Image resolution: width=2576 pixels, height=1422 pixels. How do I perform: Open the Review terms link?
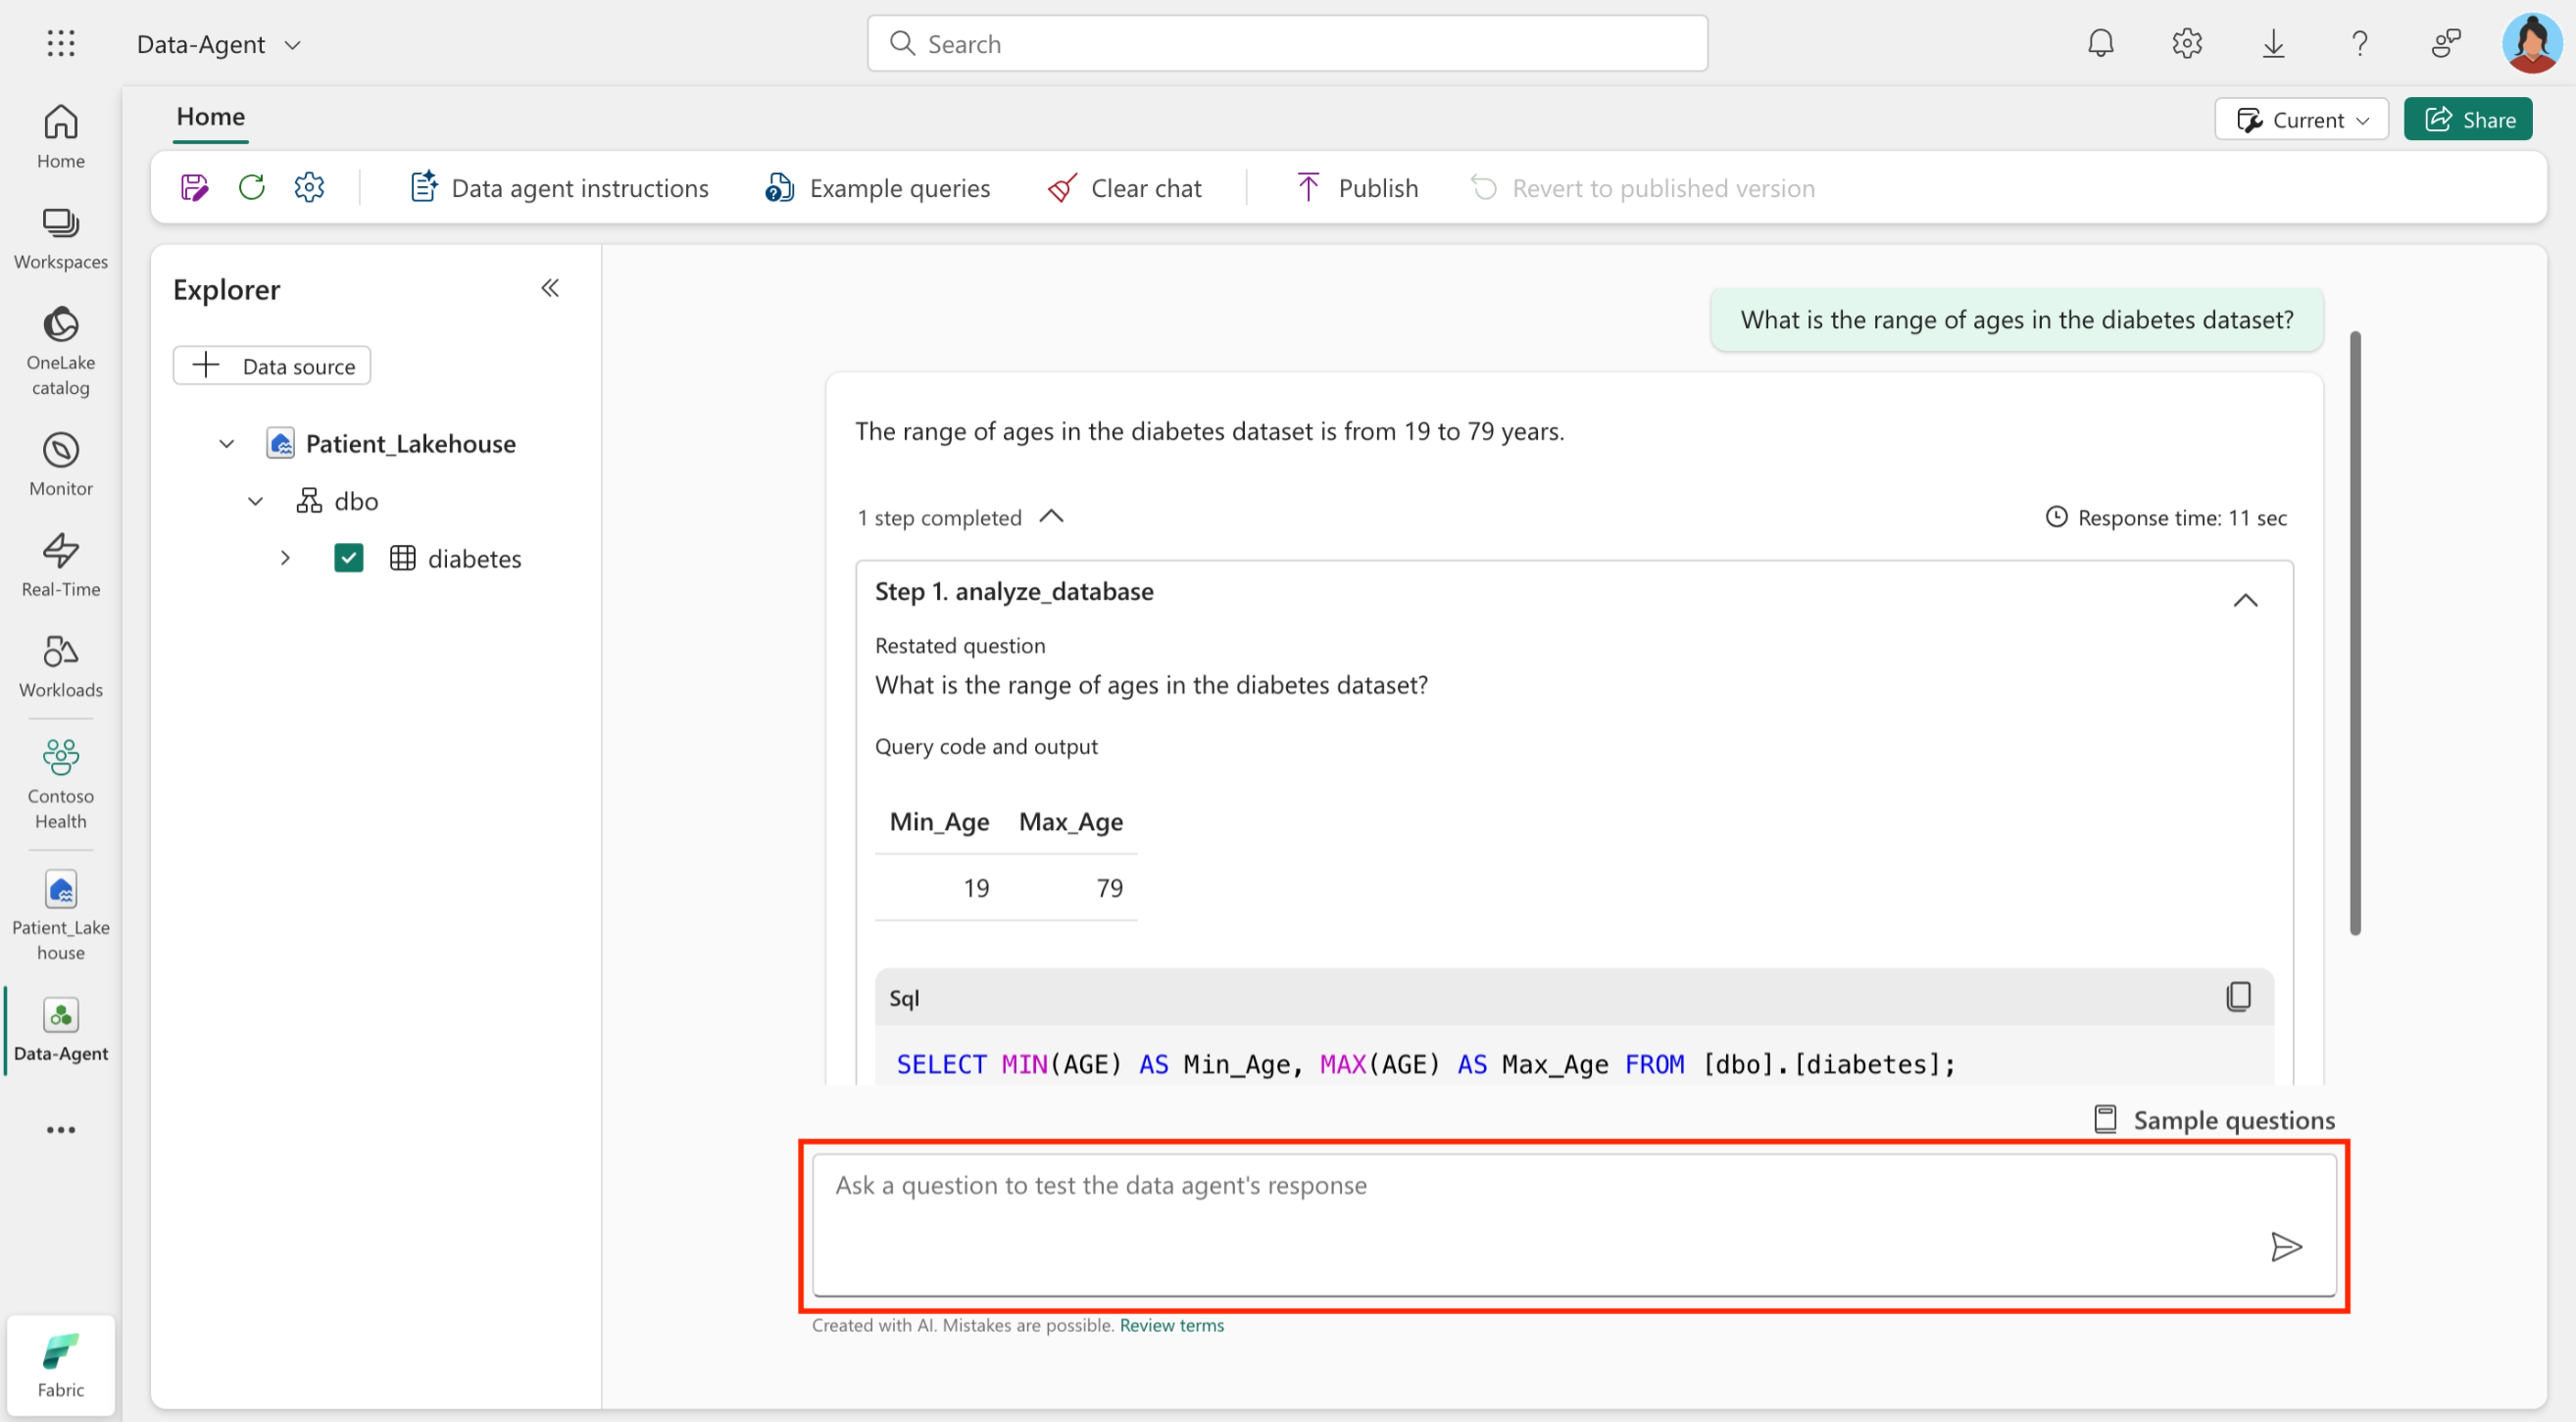tap(1171, 1325)
